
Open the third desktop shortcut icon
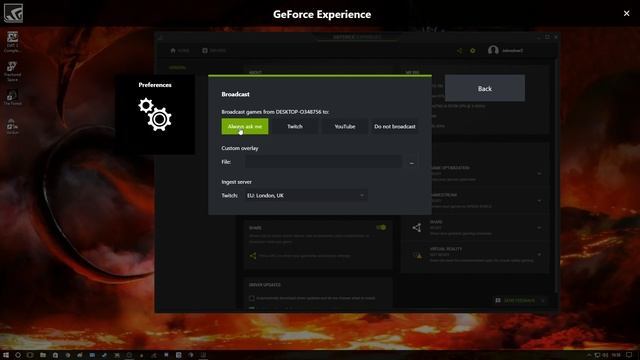[x=12, y=98]
